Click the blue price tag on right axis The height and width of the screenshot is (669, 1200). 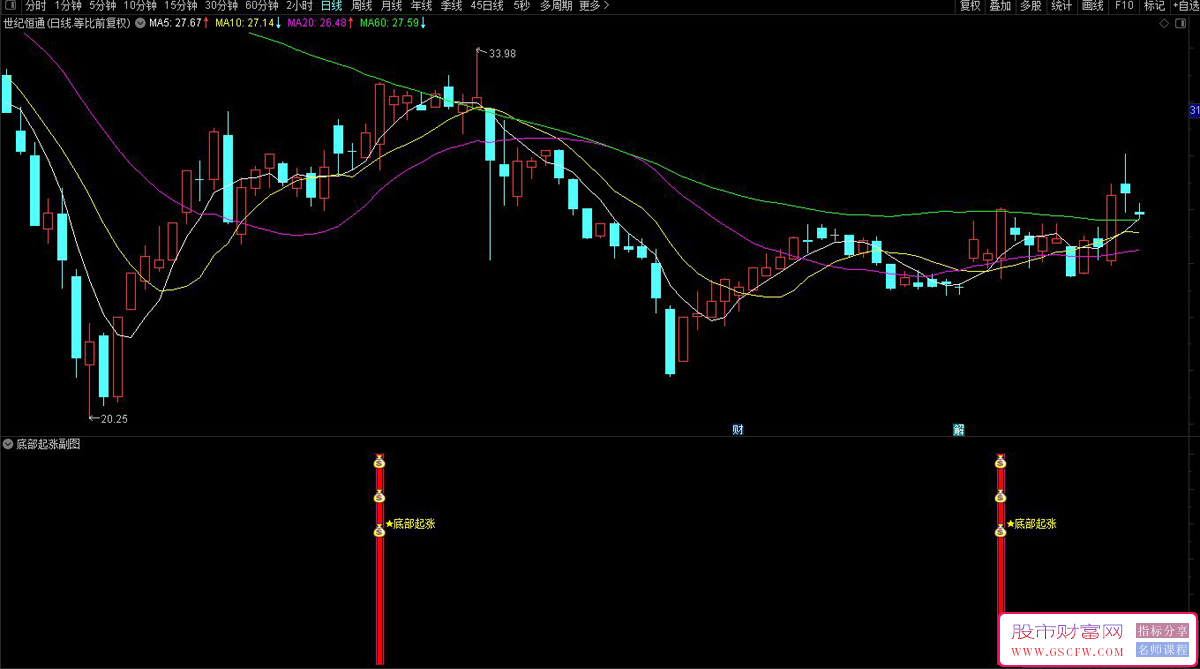pos(1194,110)
